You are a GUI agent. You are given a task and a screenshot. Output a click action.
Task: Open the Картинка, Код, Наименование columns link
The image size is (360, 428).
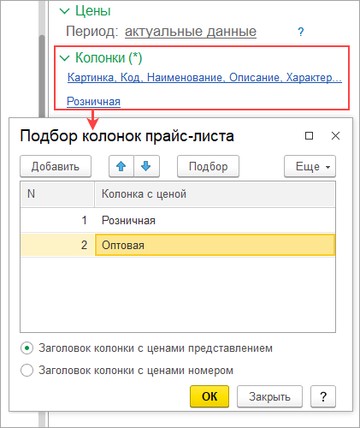tap(205, 77)
